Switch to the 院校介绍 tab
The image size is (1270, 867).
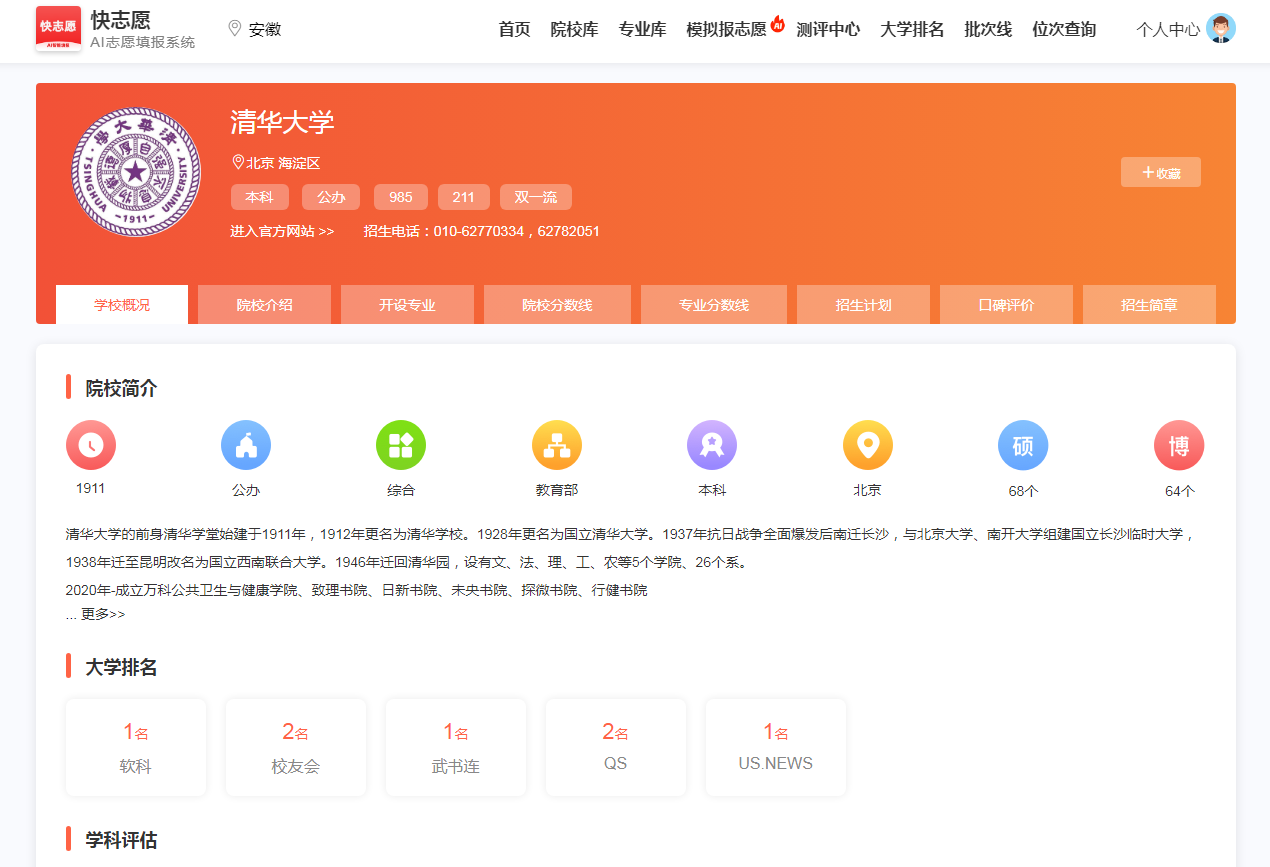pos(264,304)
